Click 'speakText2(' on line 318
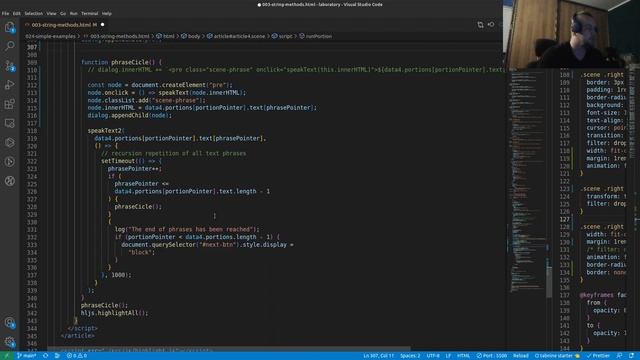This screenshot has height=360, width=640. [106, 131]
